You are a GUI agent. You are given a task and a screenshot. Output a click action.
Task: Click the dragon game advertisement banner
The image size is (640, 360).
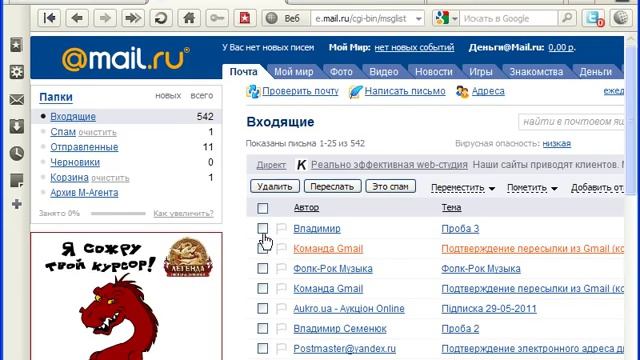(127, 296)
